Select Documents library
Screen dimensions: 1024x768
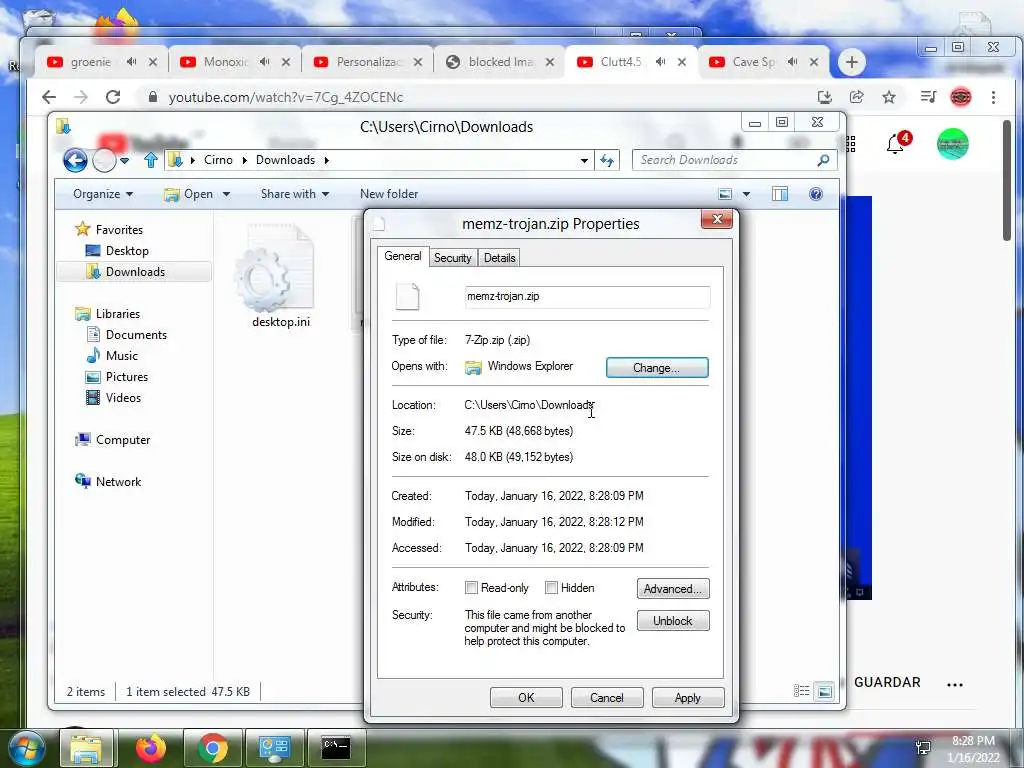click(x=127, y=335)
